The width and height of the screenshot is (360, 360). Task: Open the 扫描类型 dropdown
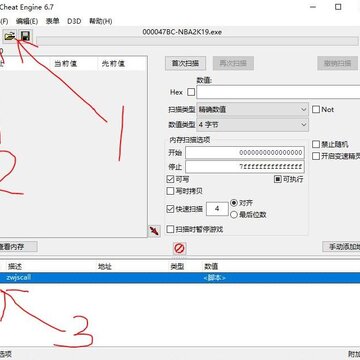click(x=252, y=109)
